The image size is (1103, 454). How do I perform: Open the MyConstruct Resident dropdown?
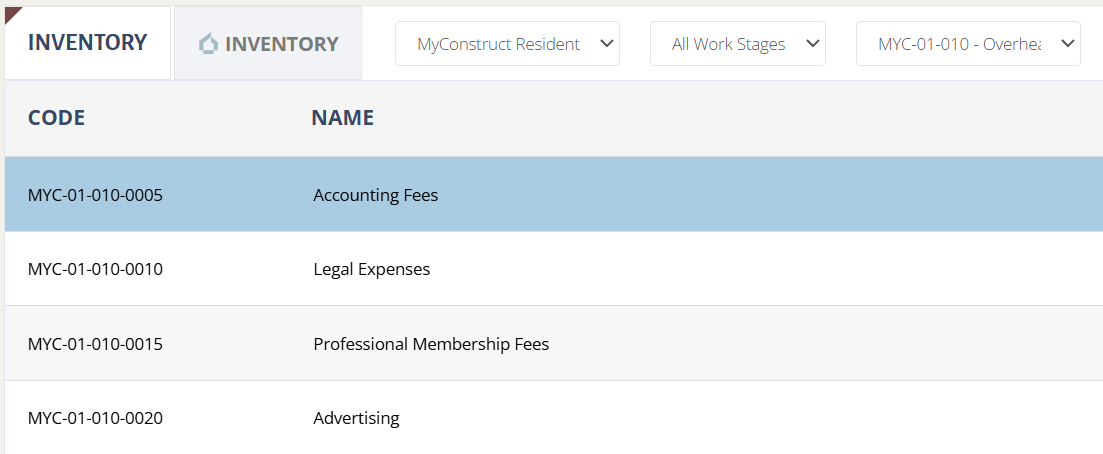(507, 44)
